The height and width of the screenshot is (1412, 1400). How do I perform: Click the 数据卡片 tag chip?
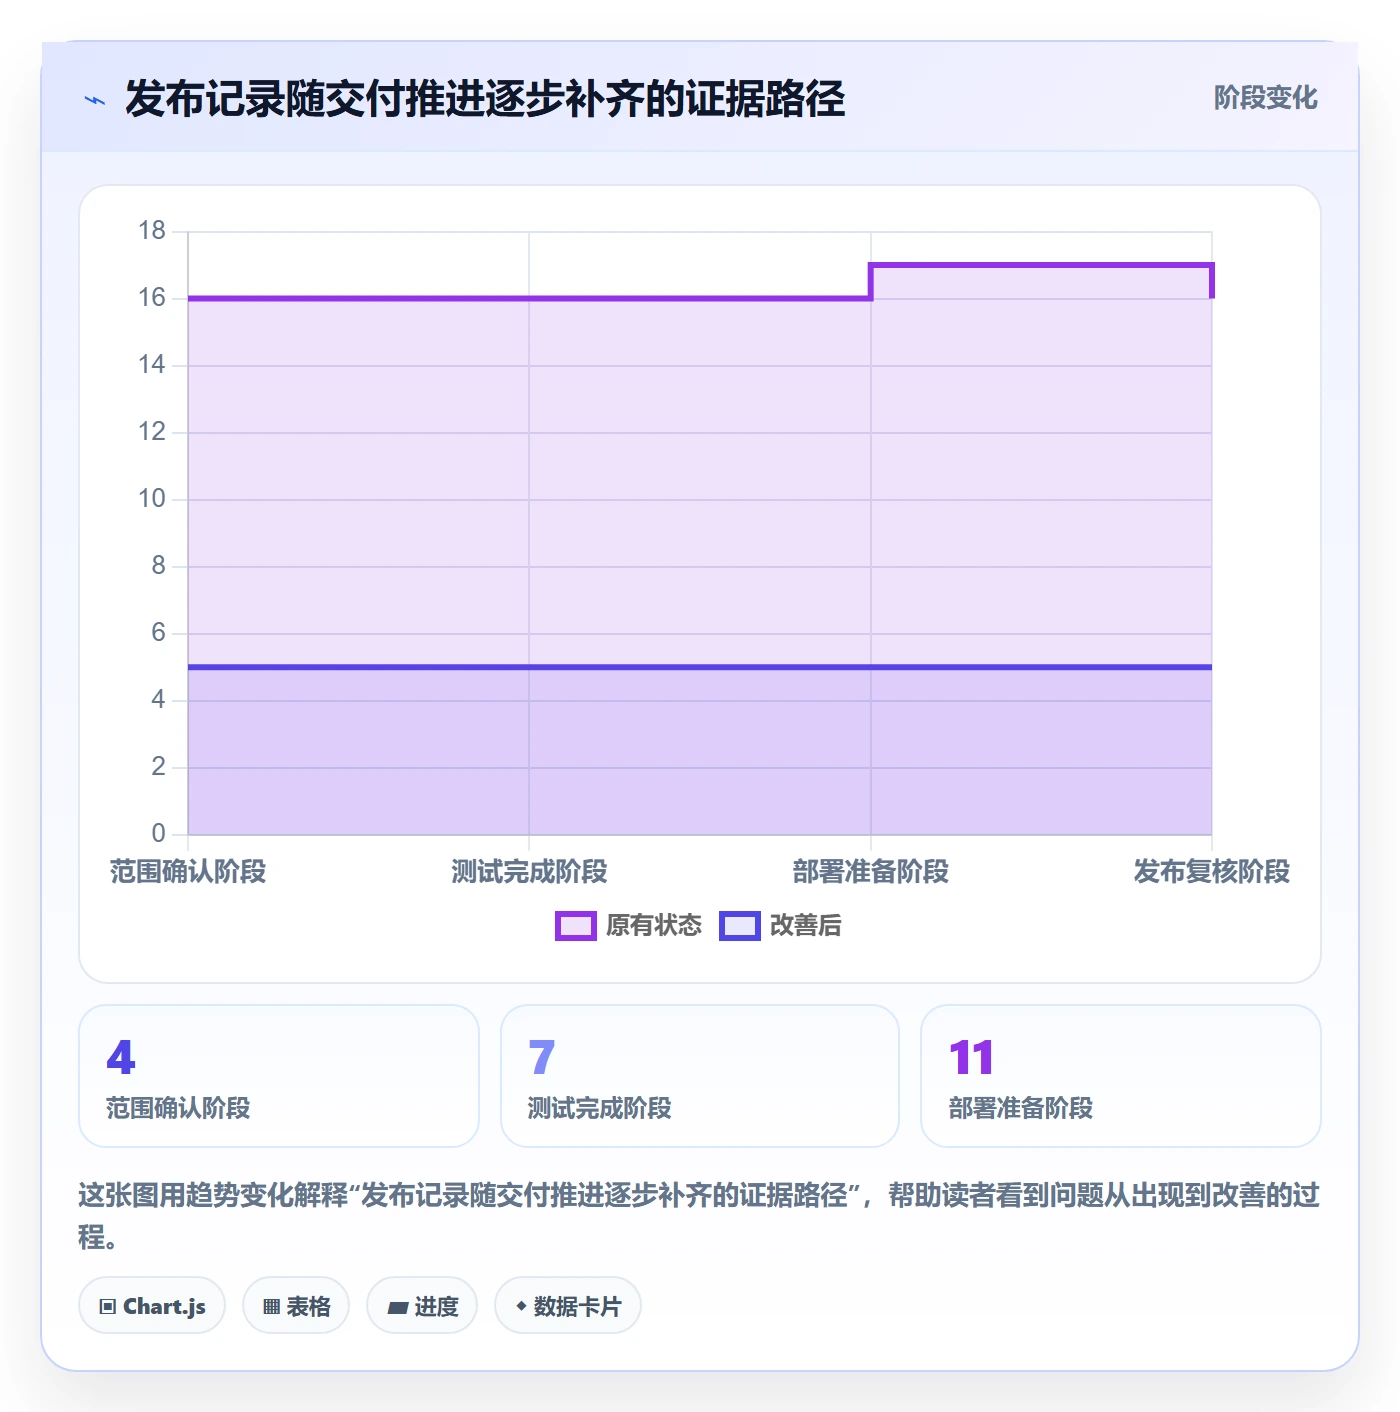click(568, 1305)
